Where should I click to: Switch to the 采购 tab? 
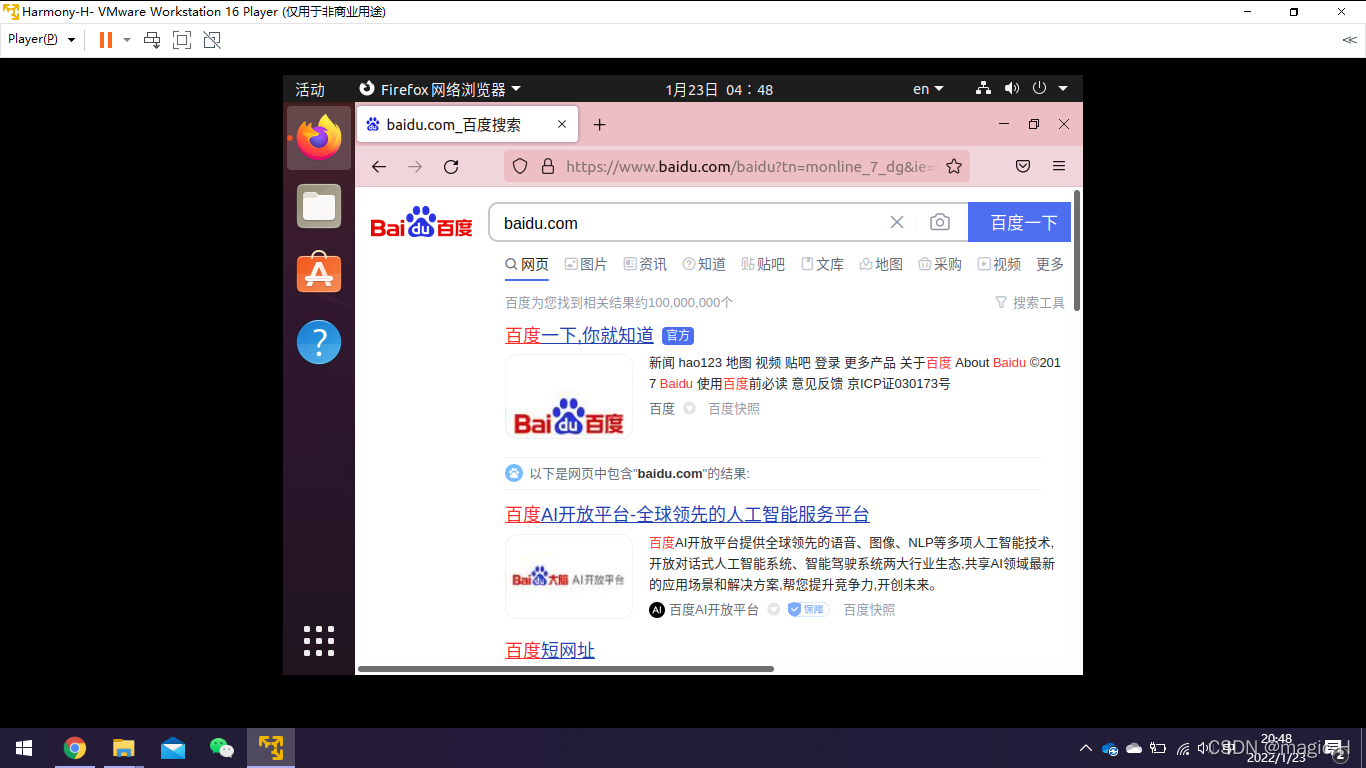pos(940,265)
